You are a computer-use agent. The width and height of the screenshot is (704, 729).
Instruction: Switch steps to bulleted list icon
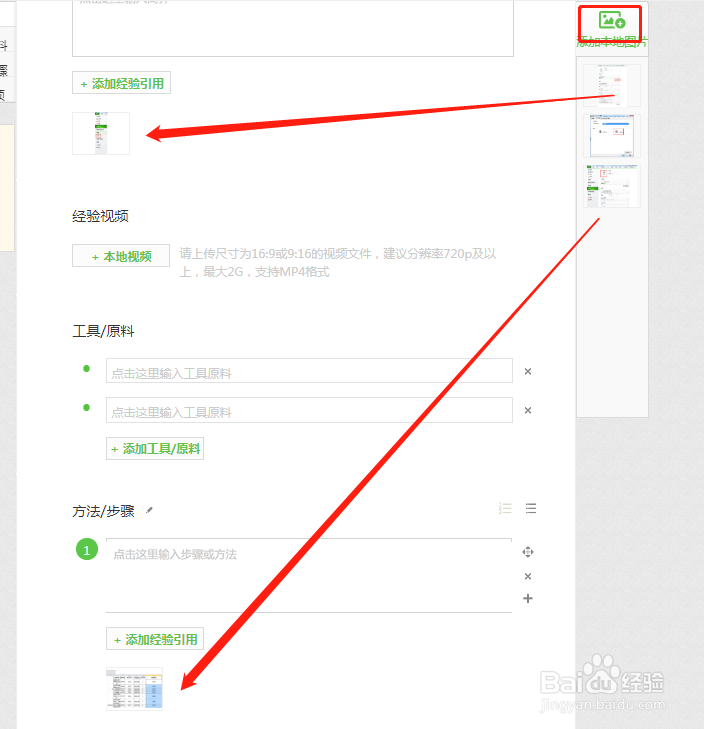click(531, 508)
